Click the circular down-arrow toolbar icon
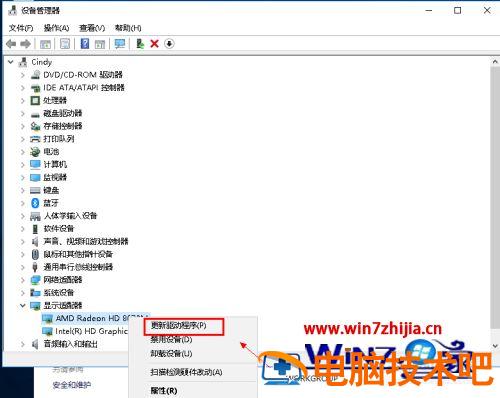 [x=169, y=44]
